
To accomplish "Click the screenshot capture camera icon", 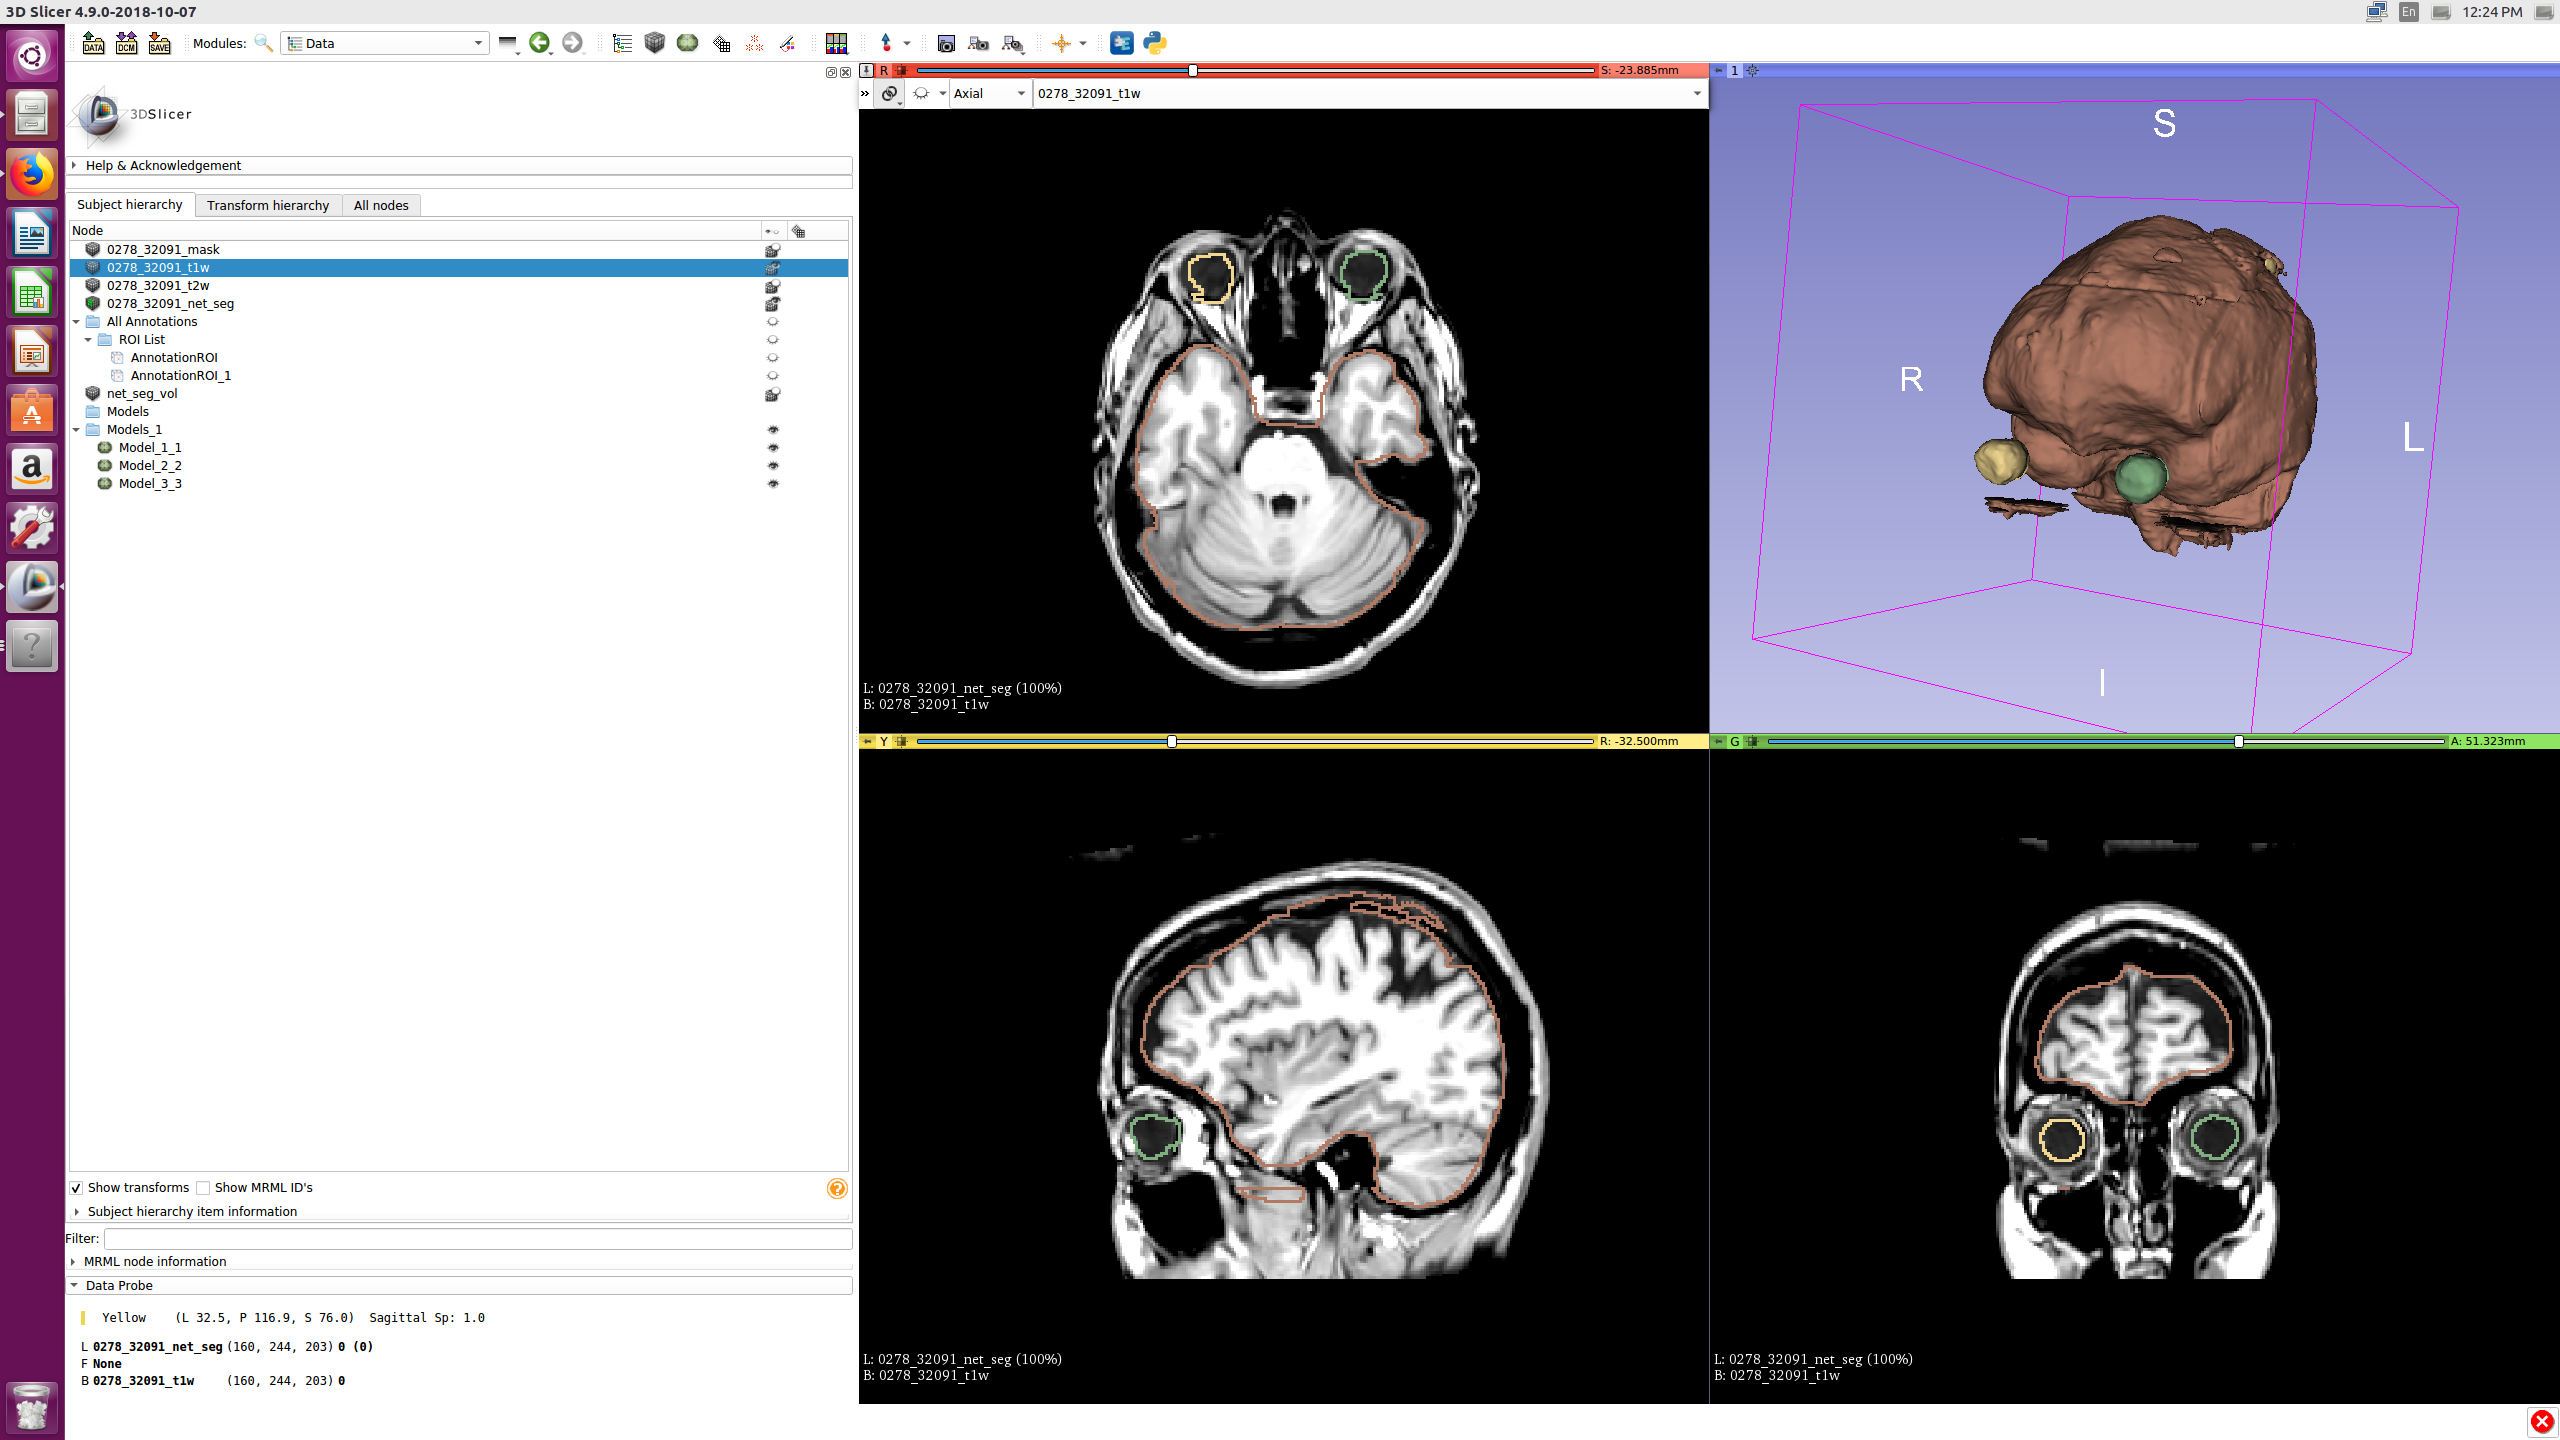I will point(946,43).
